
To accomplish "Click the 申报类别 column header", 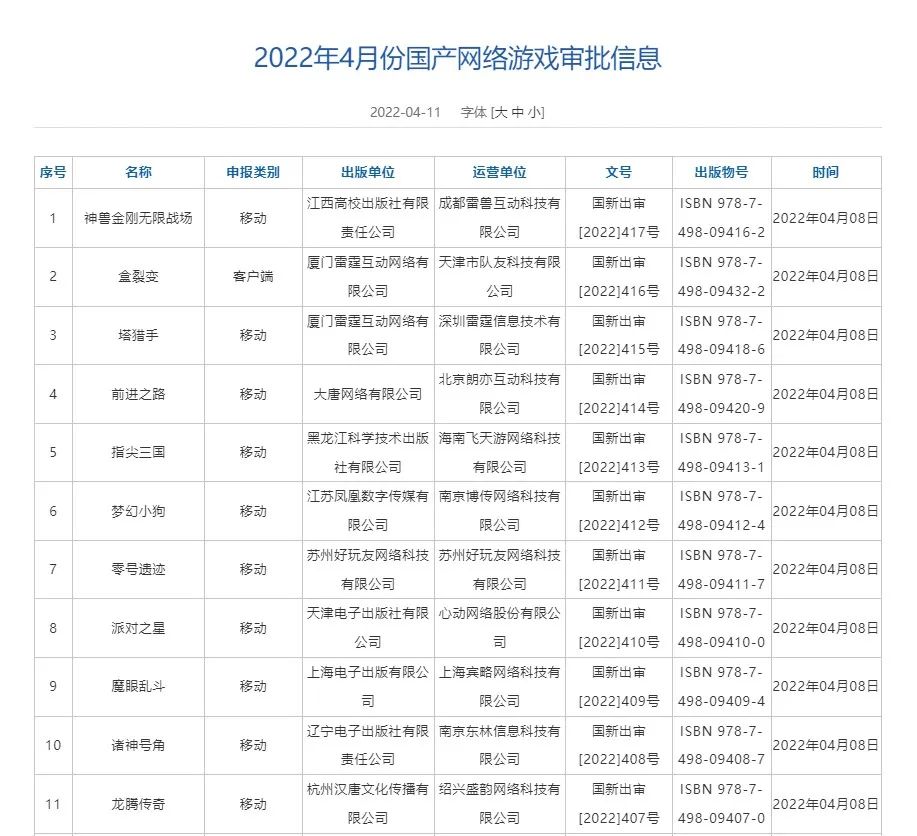I will (x=253, y=172).
